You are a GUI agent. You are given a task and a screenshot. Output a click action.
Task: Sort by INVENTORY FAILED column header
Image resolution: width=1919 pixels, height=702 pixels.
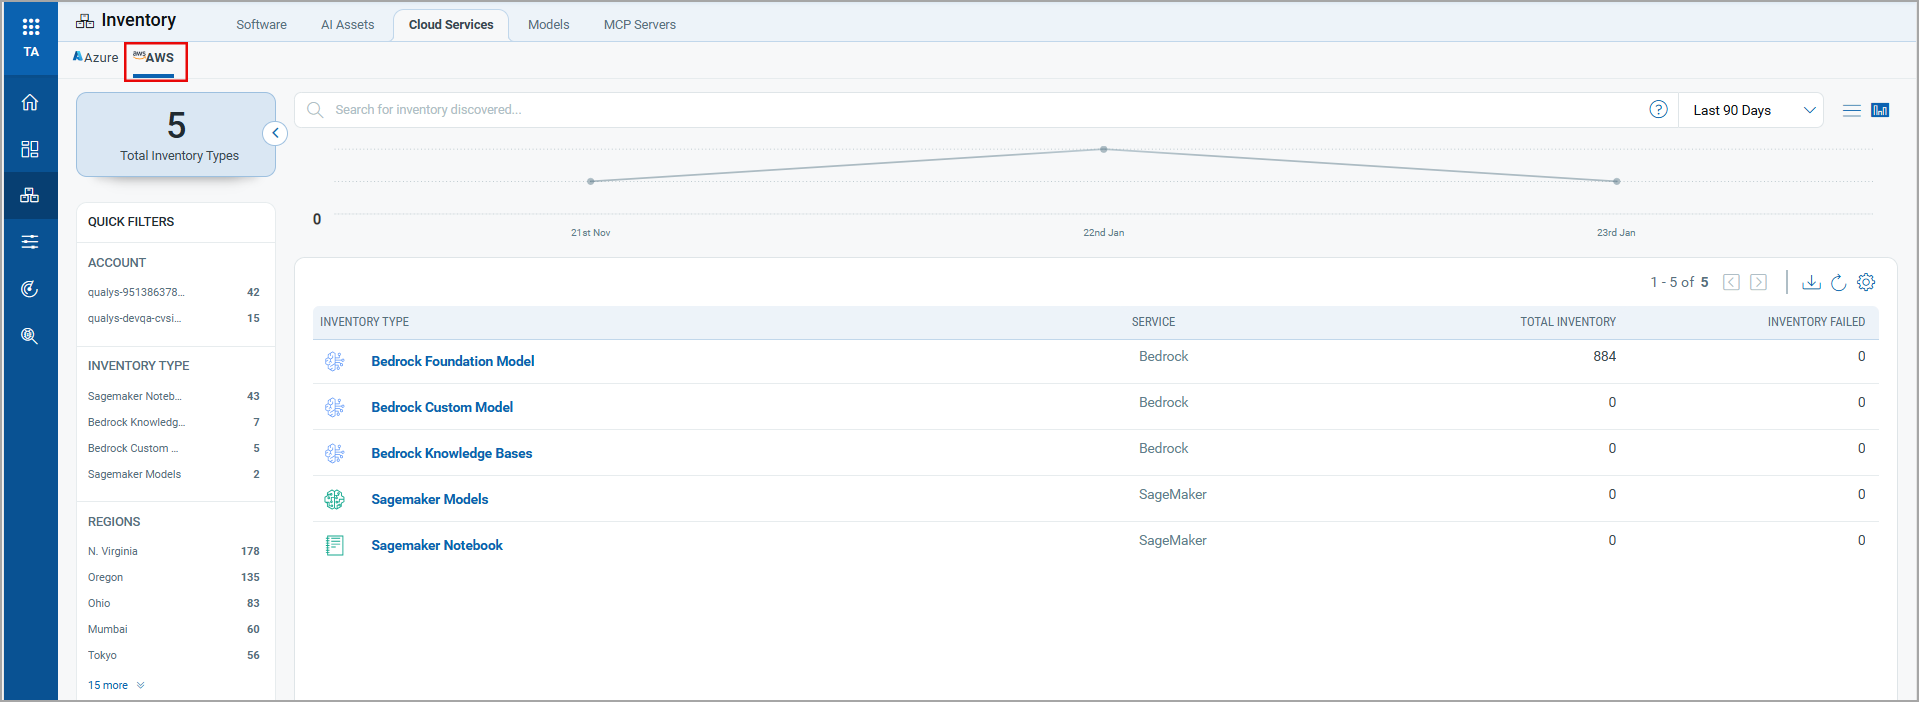[1816, 322]
